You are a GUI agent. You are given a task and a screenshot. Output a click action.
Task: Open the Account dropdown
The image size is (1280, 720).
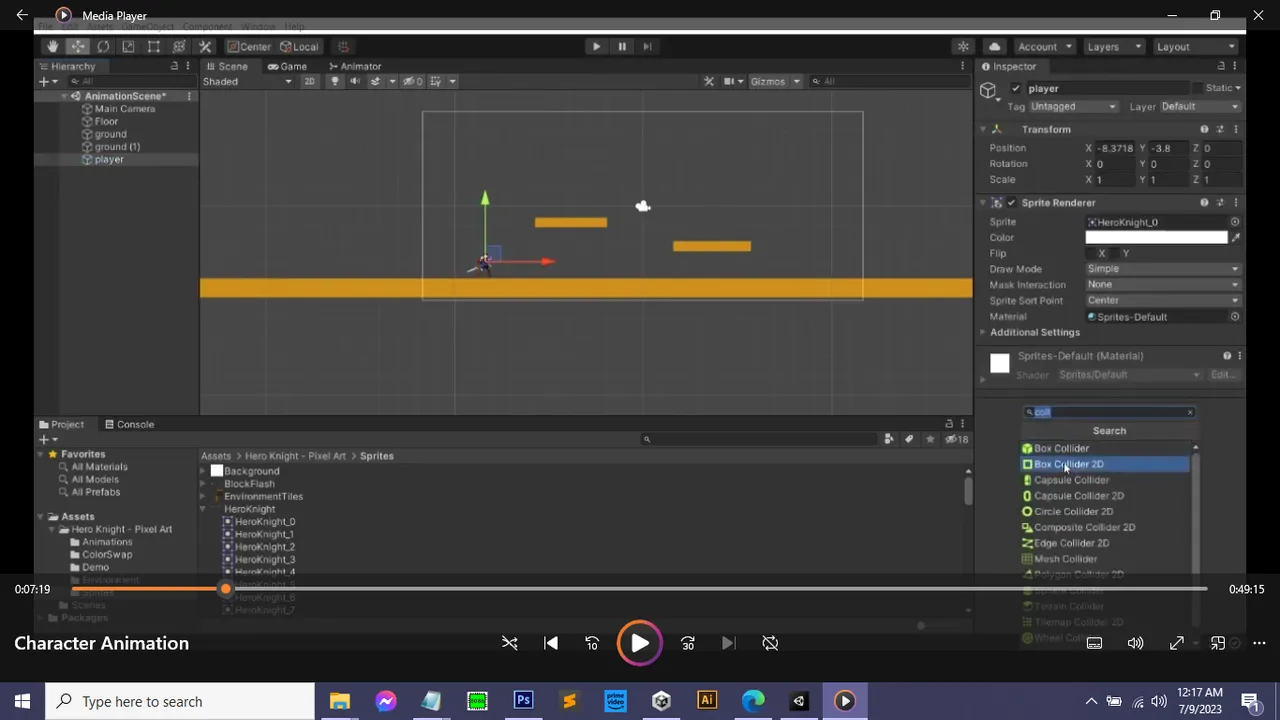(x=1044, y=47)
